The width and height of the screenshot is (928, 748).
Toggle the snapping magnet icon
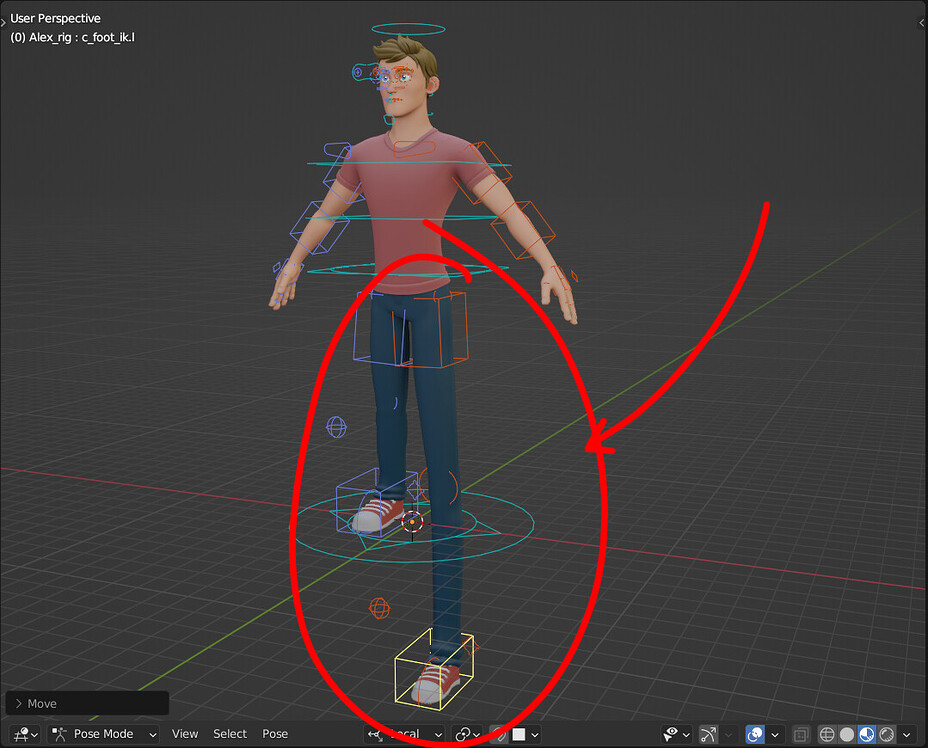pyautogui.click(x=500, y=734)
